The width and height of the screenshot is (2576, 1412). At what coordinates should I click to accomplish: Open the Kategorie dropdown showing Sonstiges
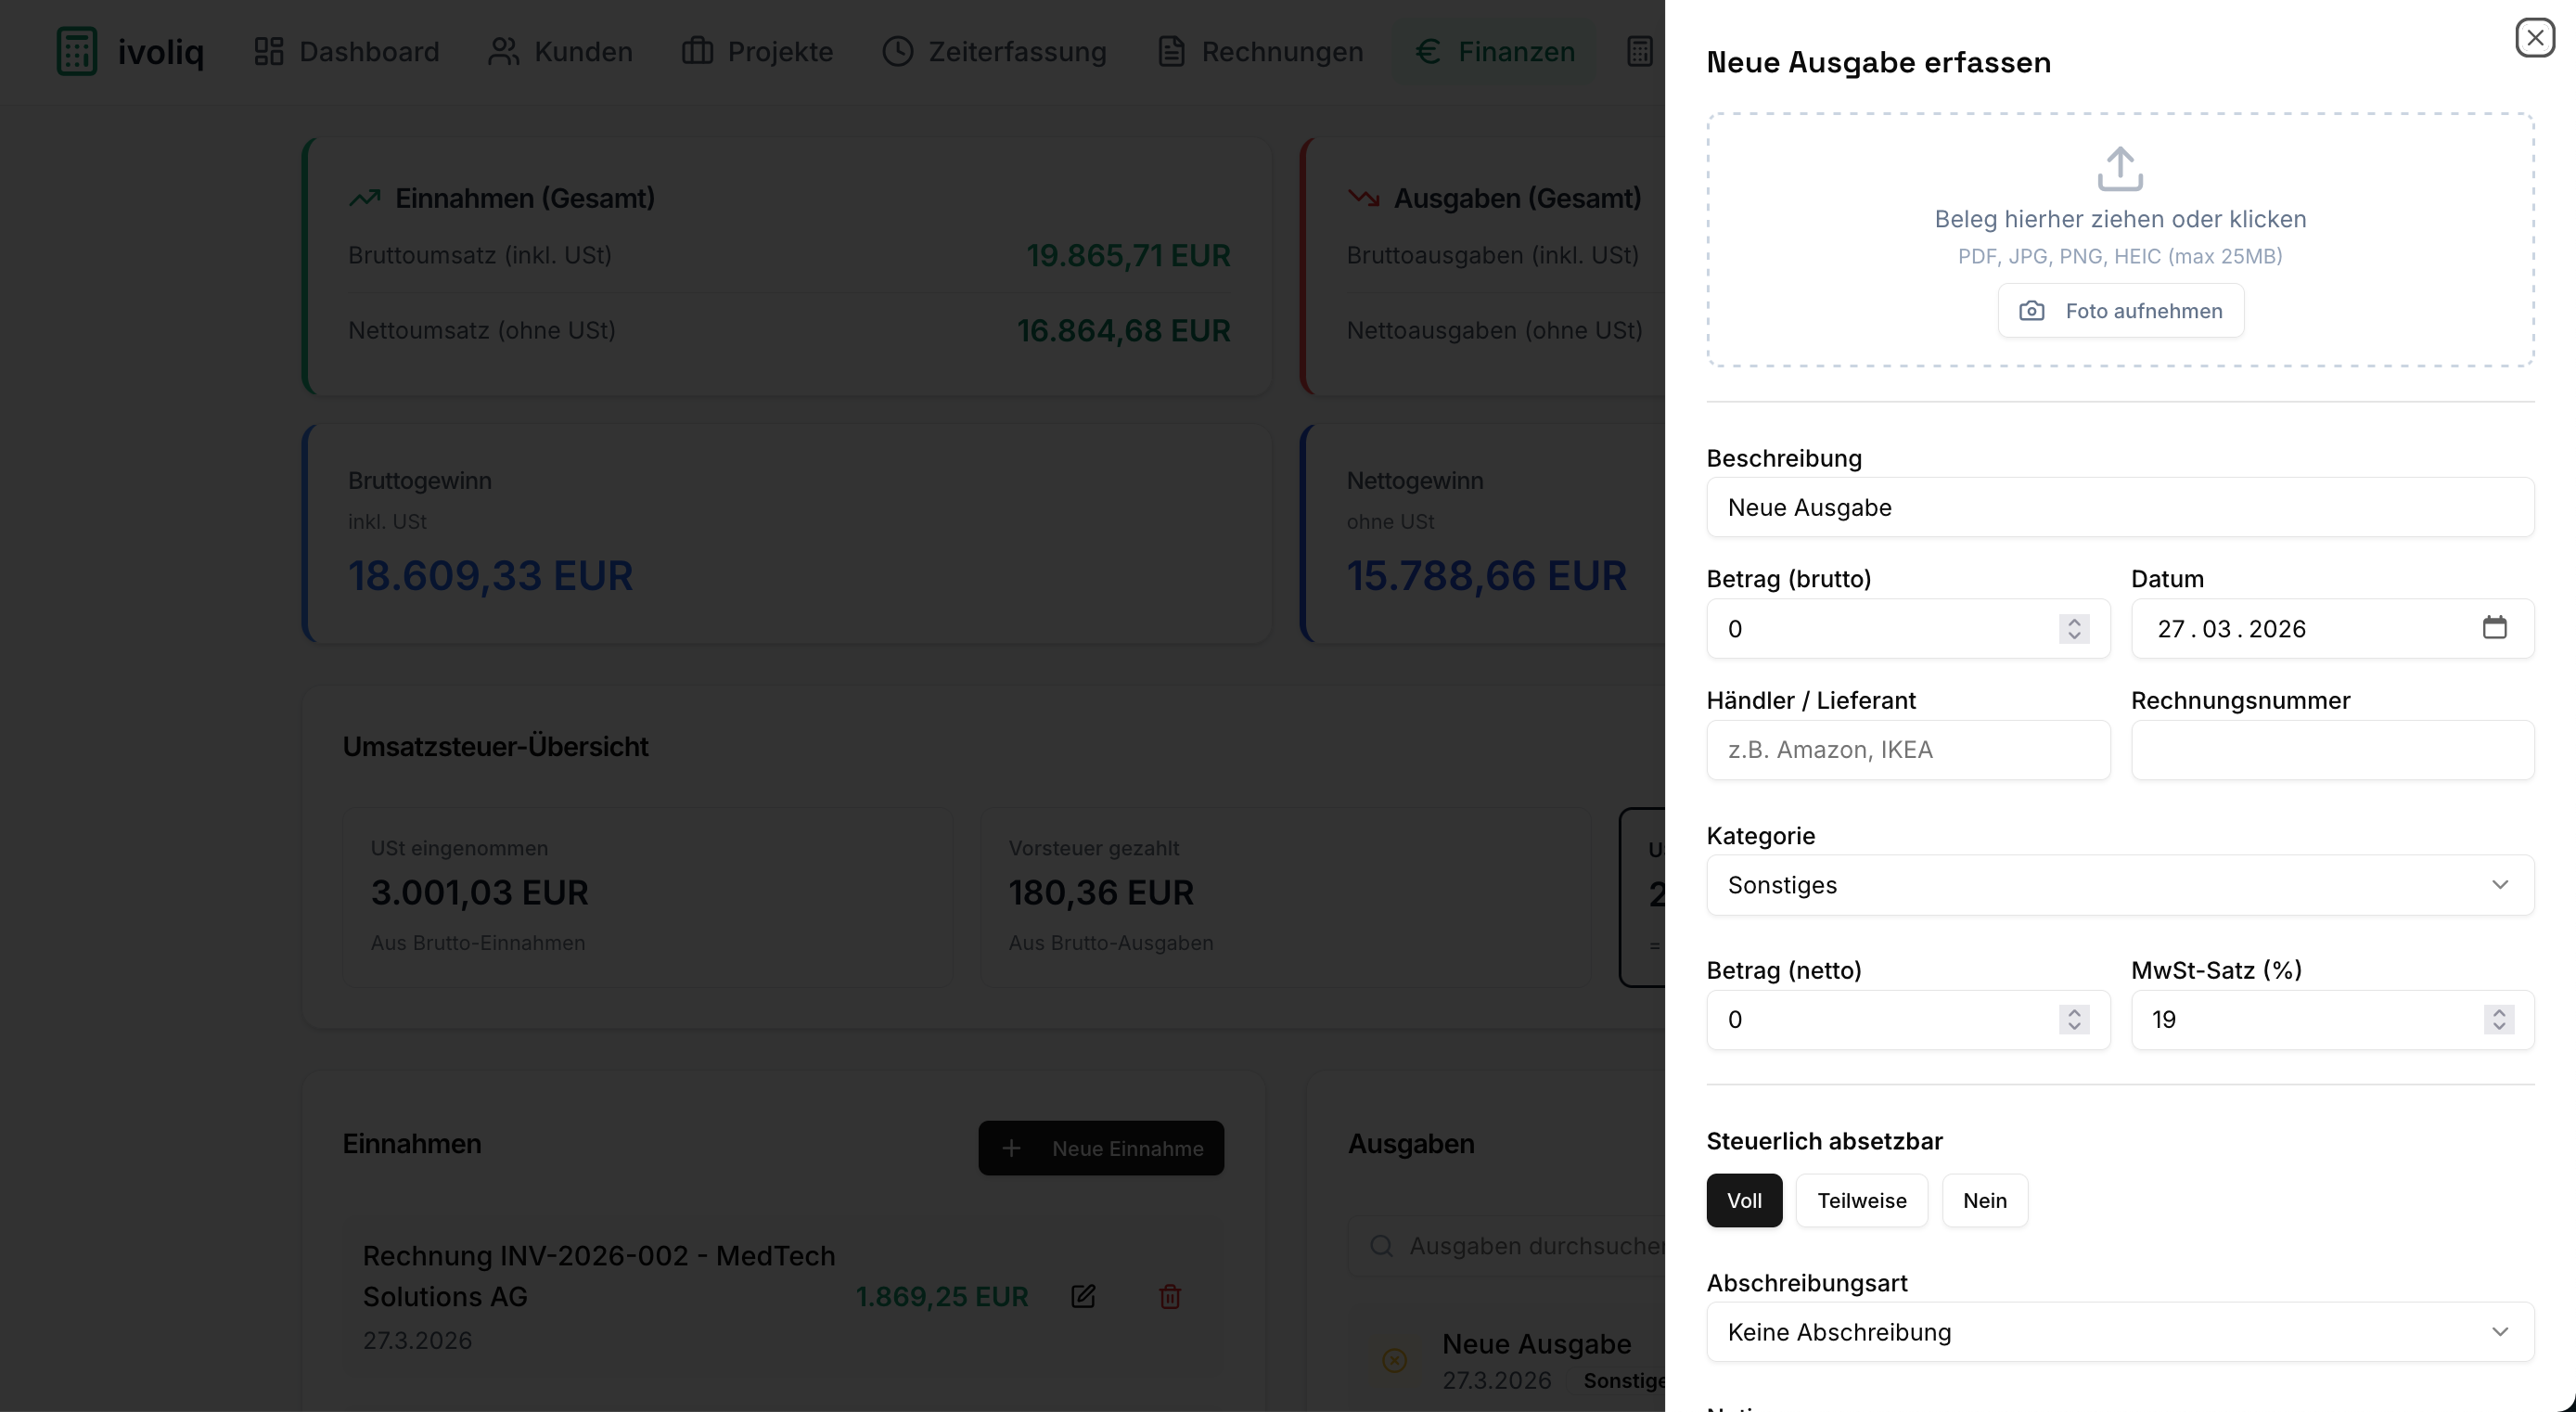tap(2119, 885)
